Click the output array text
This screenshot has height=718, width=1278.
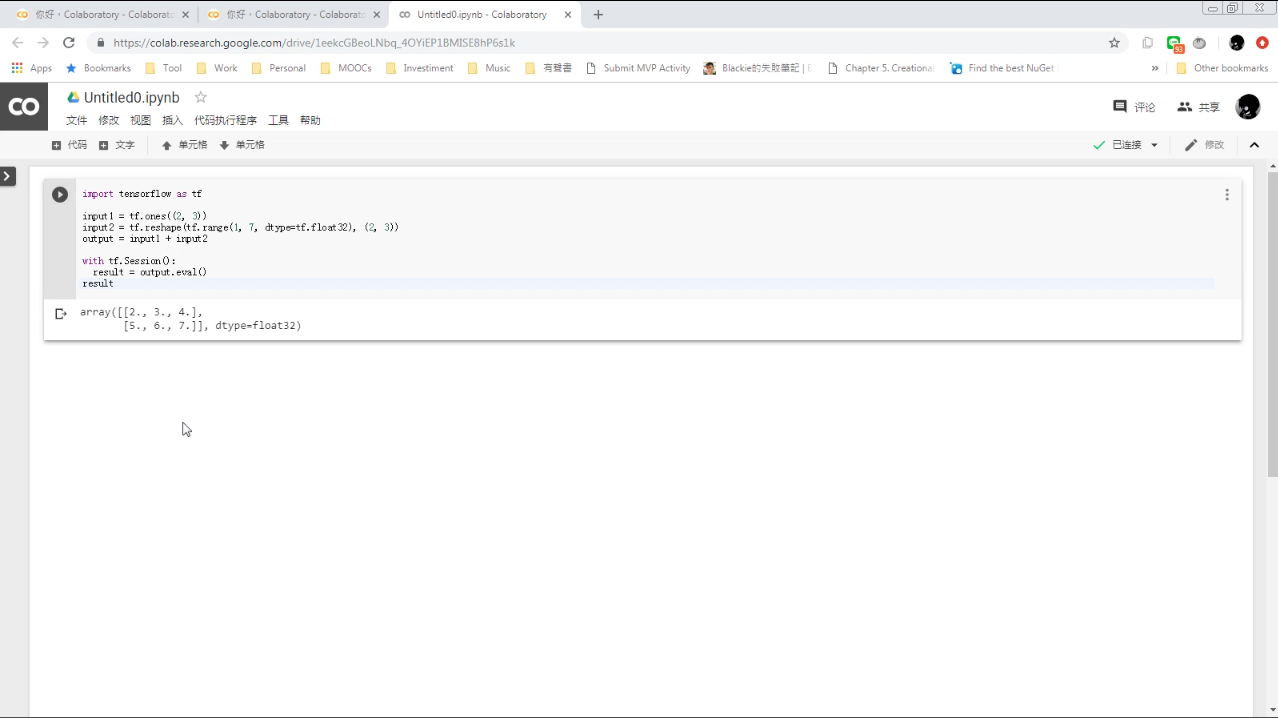[x=191, y=319]
